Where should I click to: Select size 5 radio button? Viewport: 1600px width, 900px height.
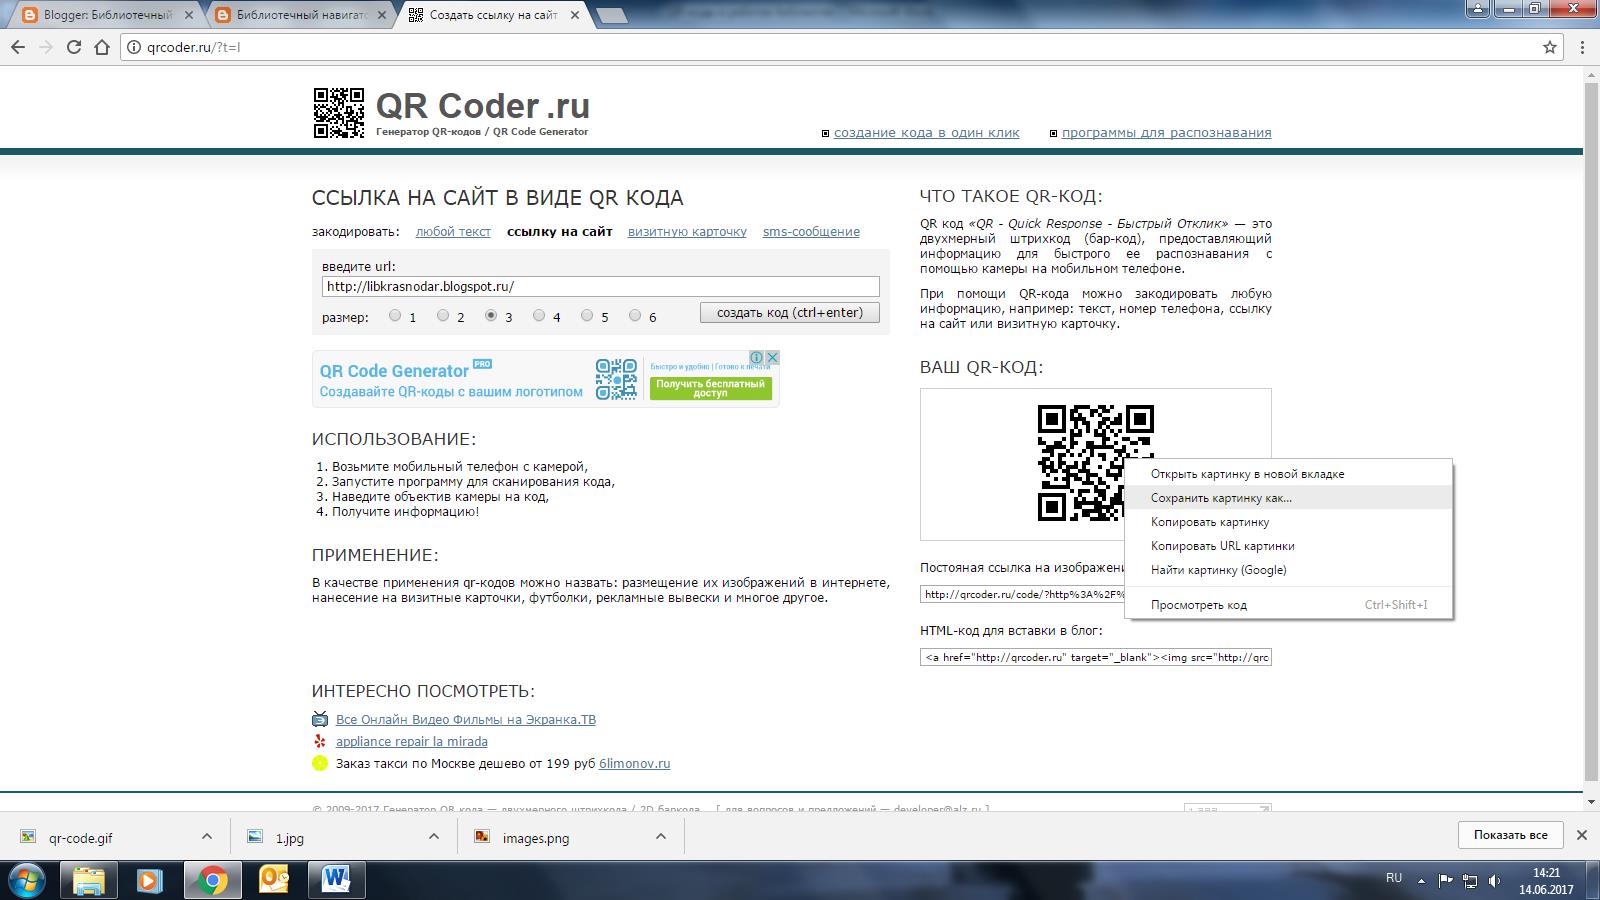point(586,316)
